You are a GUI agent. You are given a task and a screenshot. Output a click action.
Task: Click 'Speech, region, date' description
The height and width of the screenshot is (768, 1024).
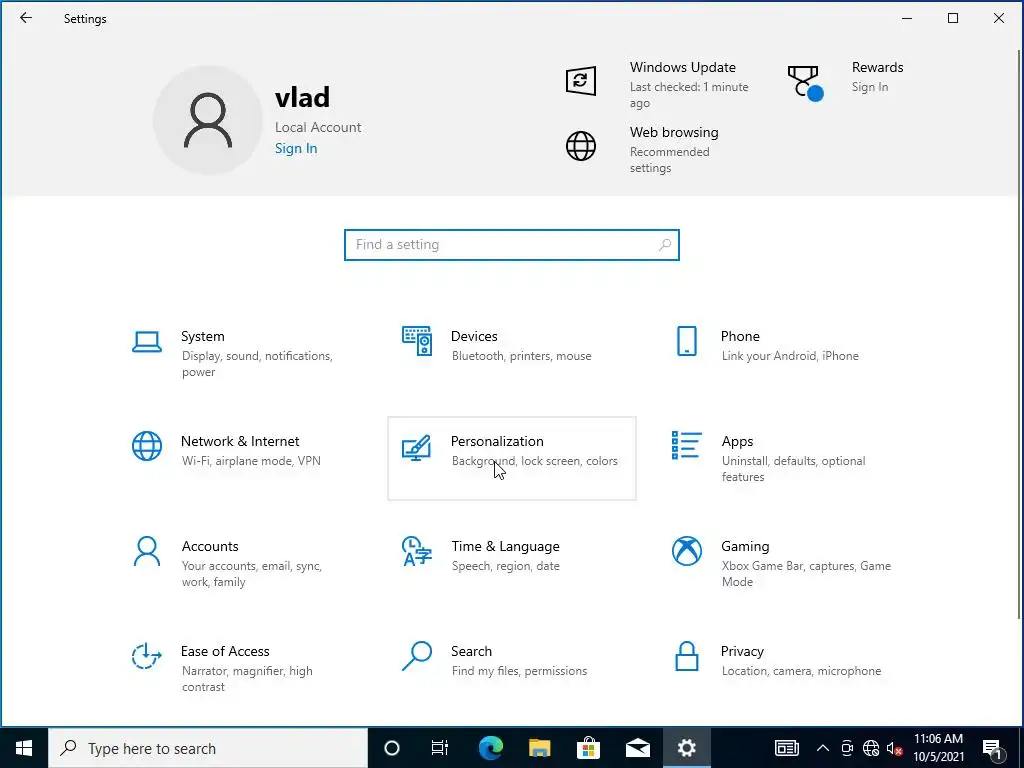505,566
